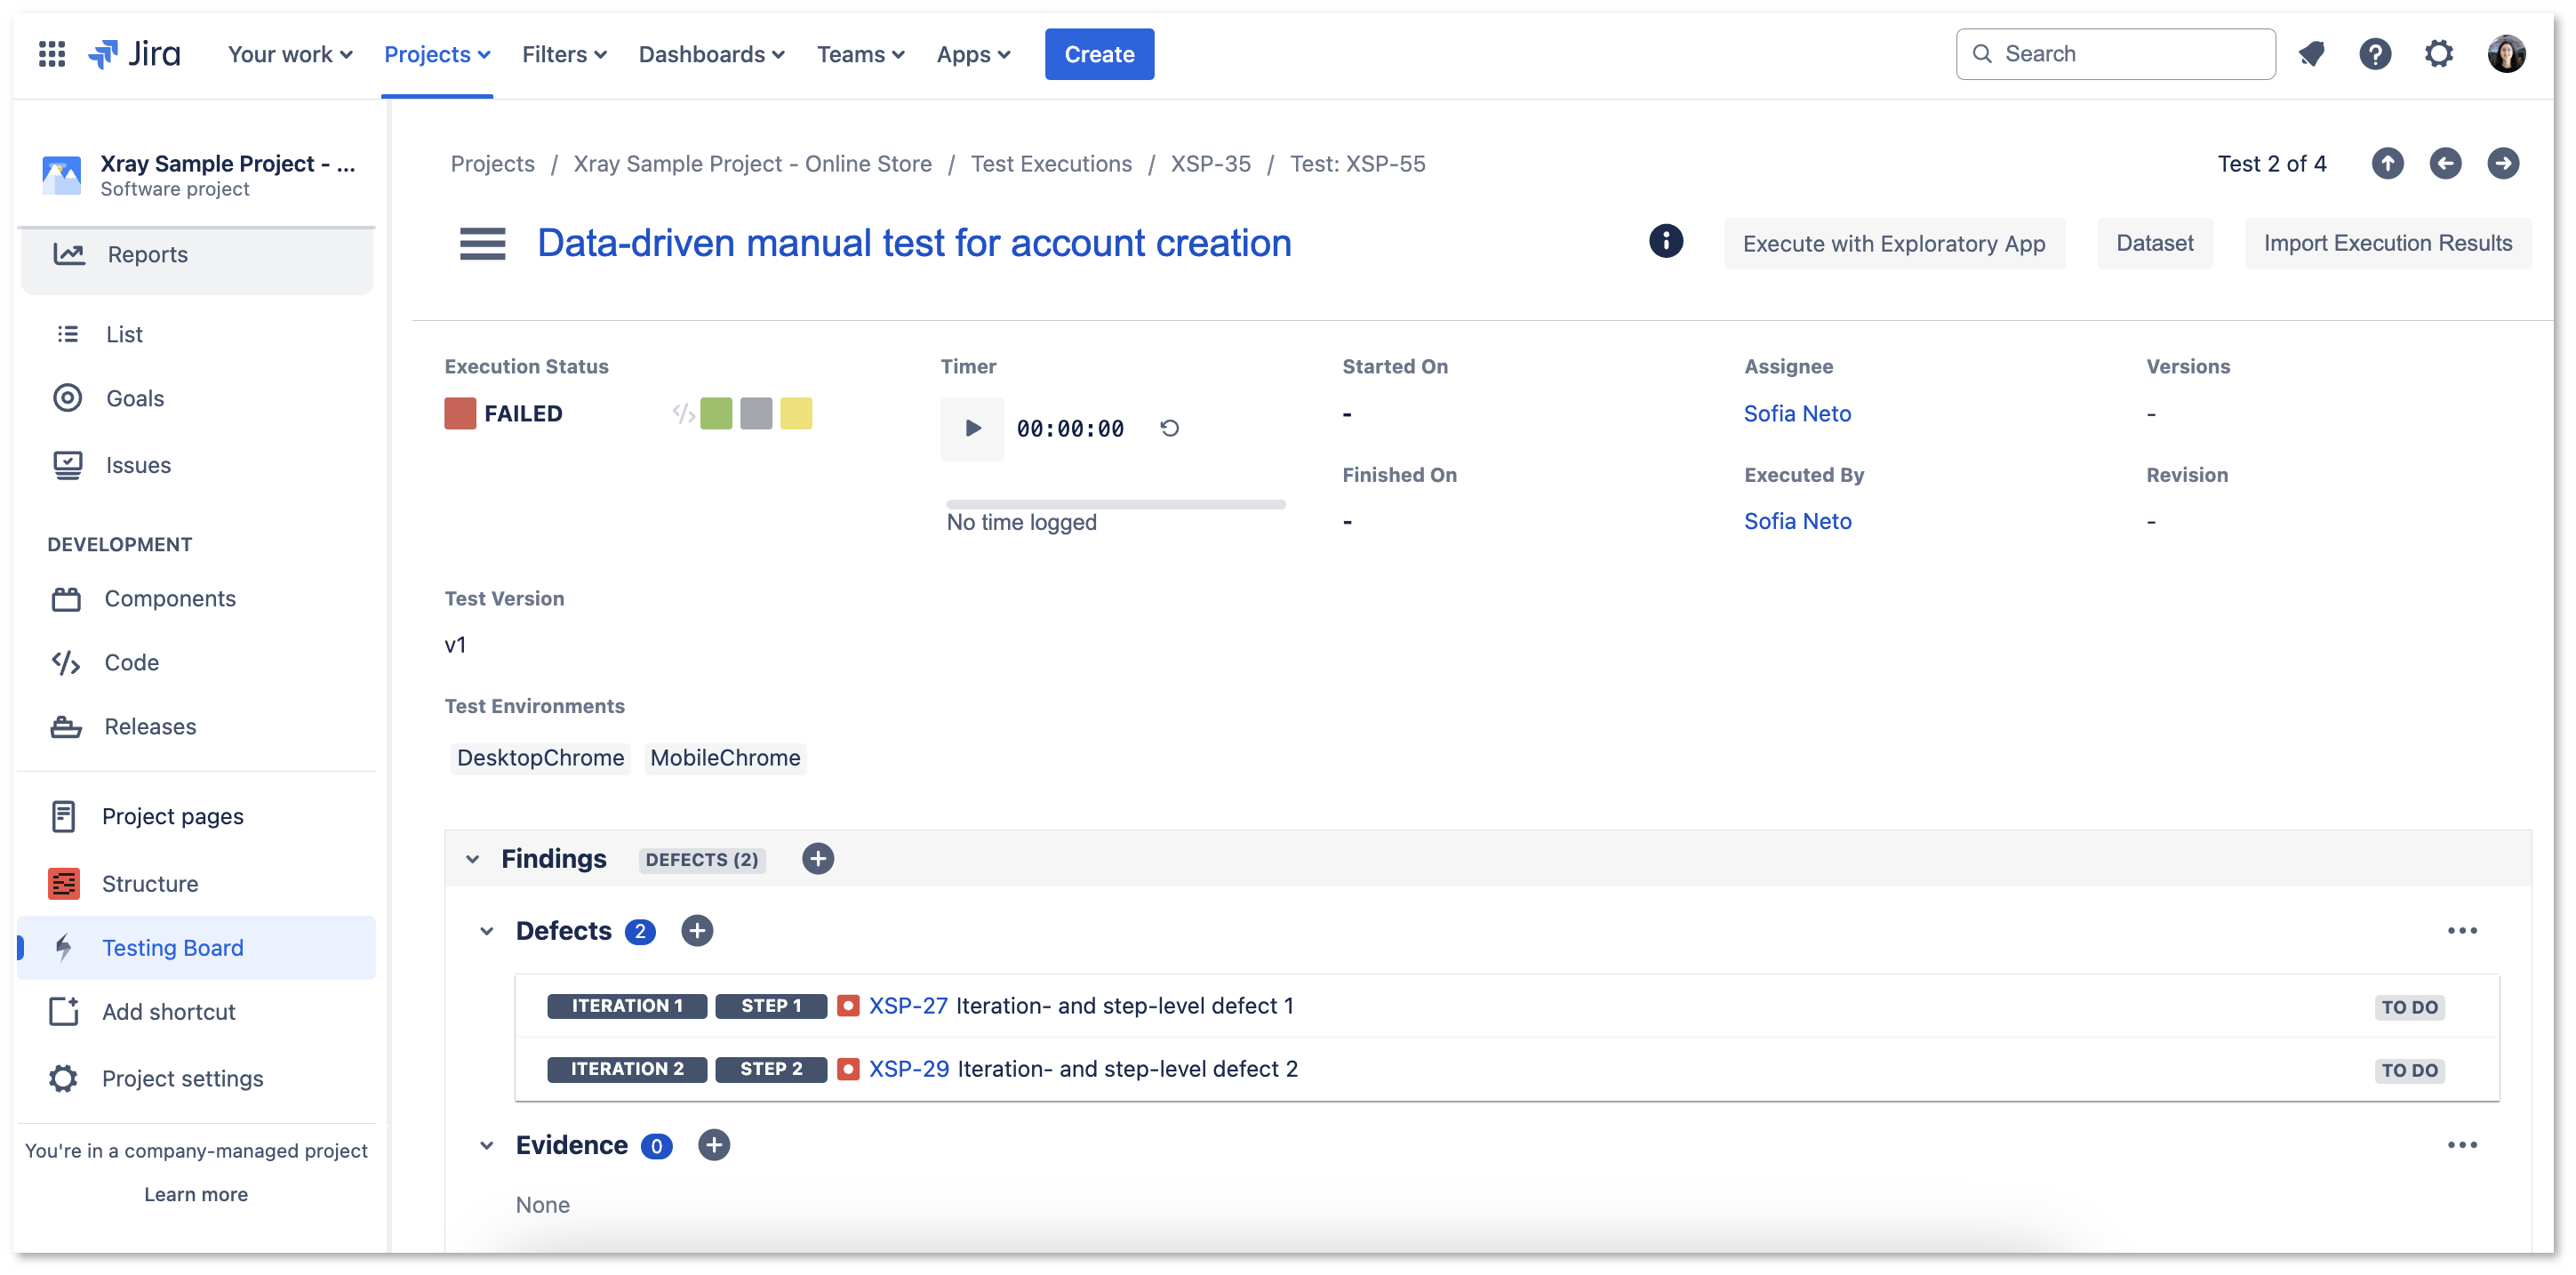Image resolution: width=2576 pixels, height=1275 pixels.
Task: Add a defect with the Defects plus icon
Action: point(697,931)
